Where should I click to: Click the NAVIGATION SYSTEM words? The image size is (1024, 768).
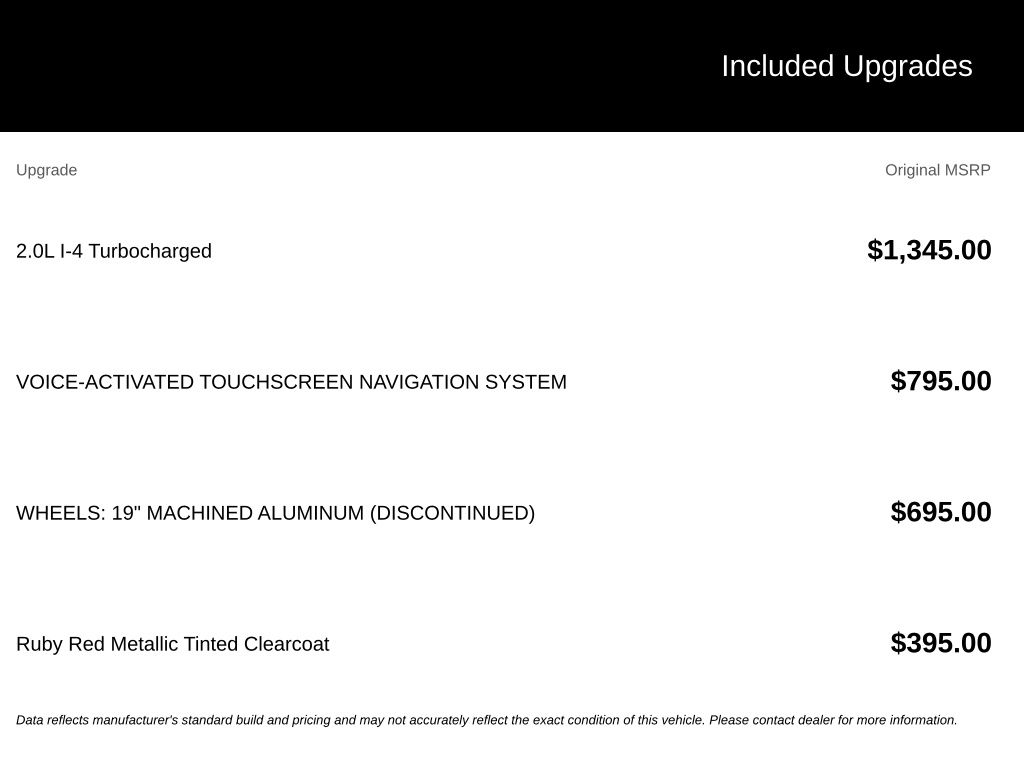click(x=463, y=382)
